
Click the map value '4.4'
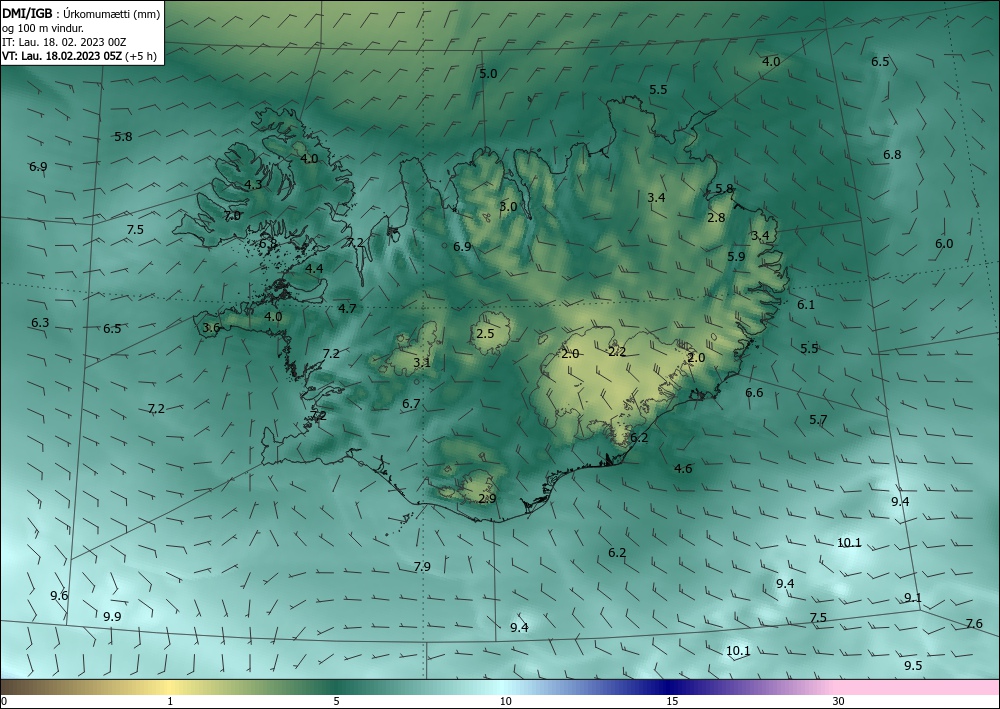[x=314, y=268]
